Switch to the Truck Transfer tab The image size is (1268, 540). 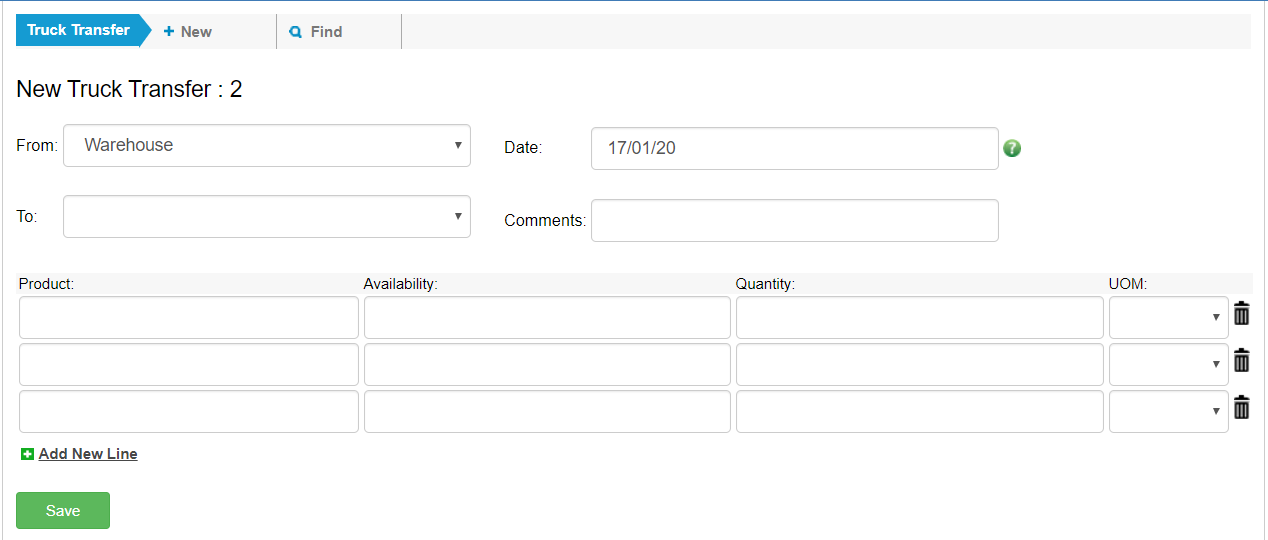[x=78, y=31]
